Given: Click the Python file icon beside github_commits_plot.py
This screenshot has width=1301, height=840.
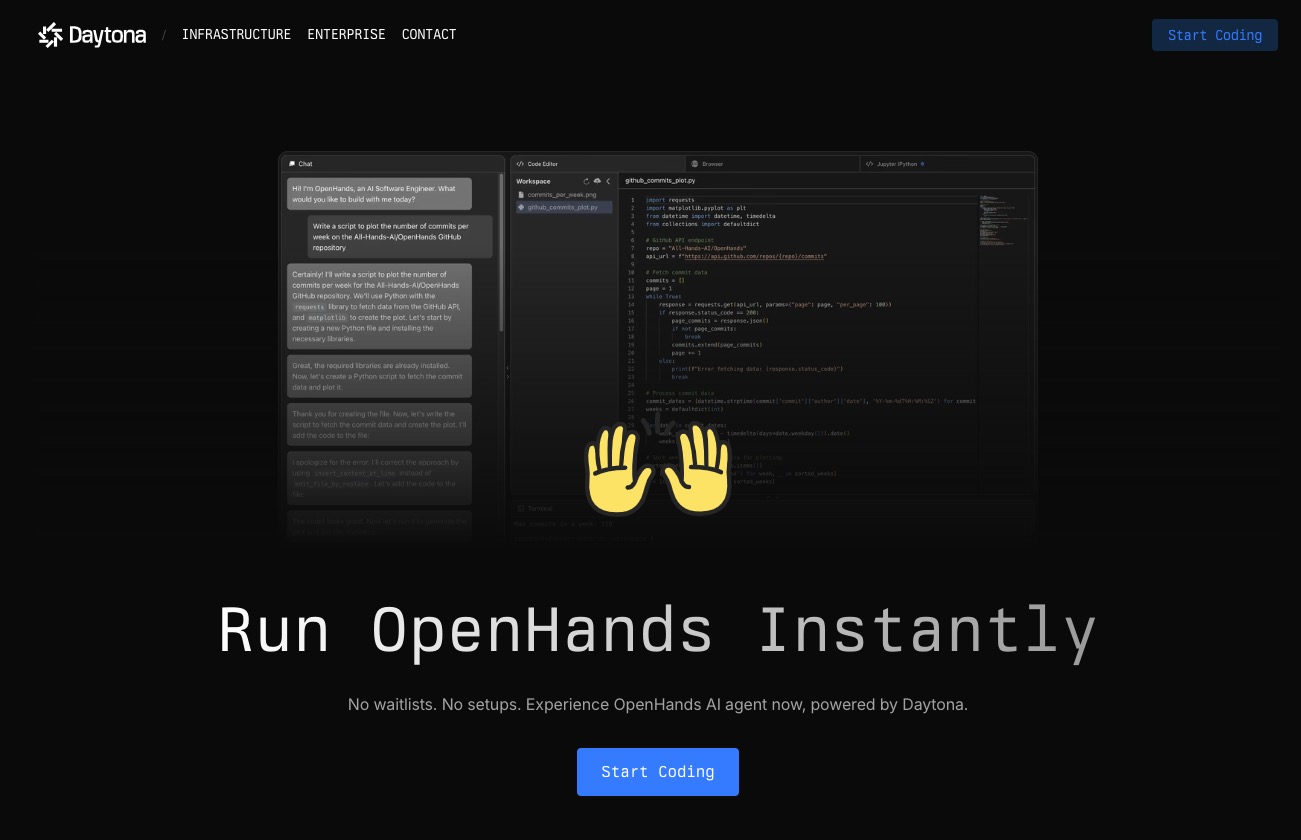Looking at the screenshot, I should pos(520,207).
